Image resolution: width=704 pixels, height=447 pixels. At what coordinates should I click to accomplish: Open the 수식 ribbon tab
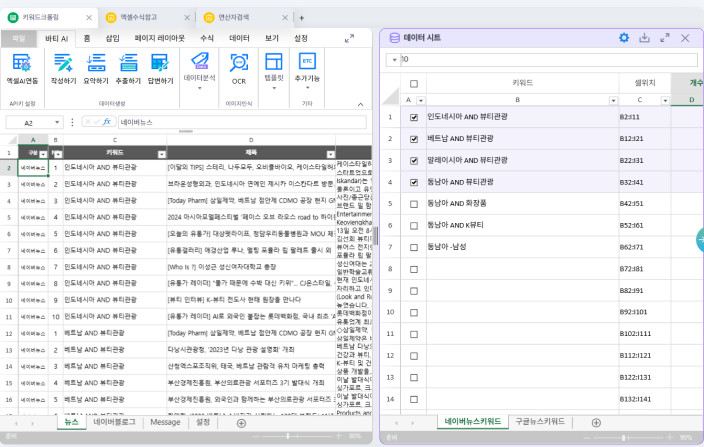[x=207, y=39]
